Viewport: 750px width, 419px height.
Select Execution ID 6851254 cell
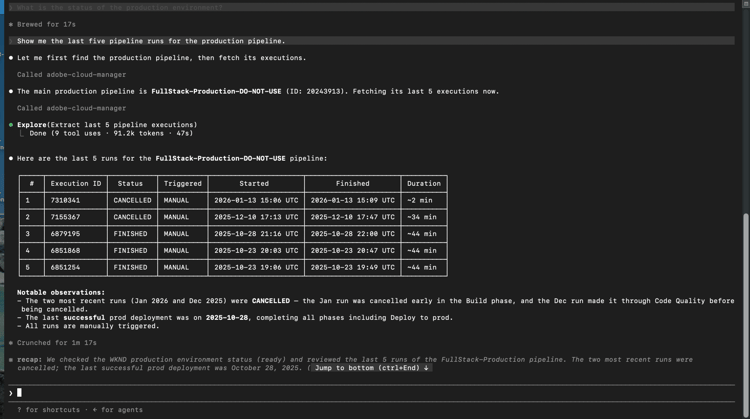point(65,267)
